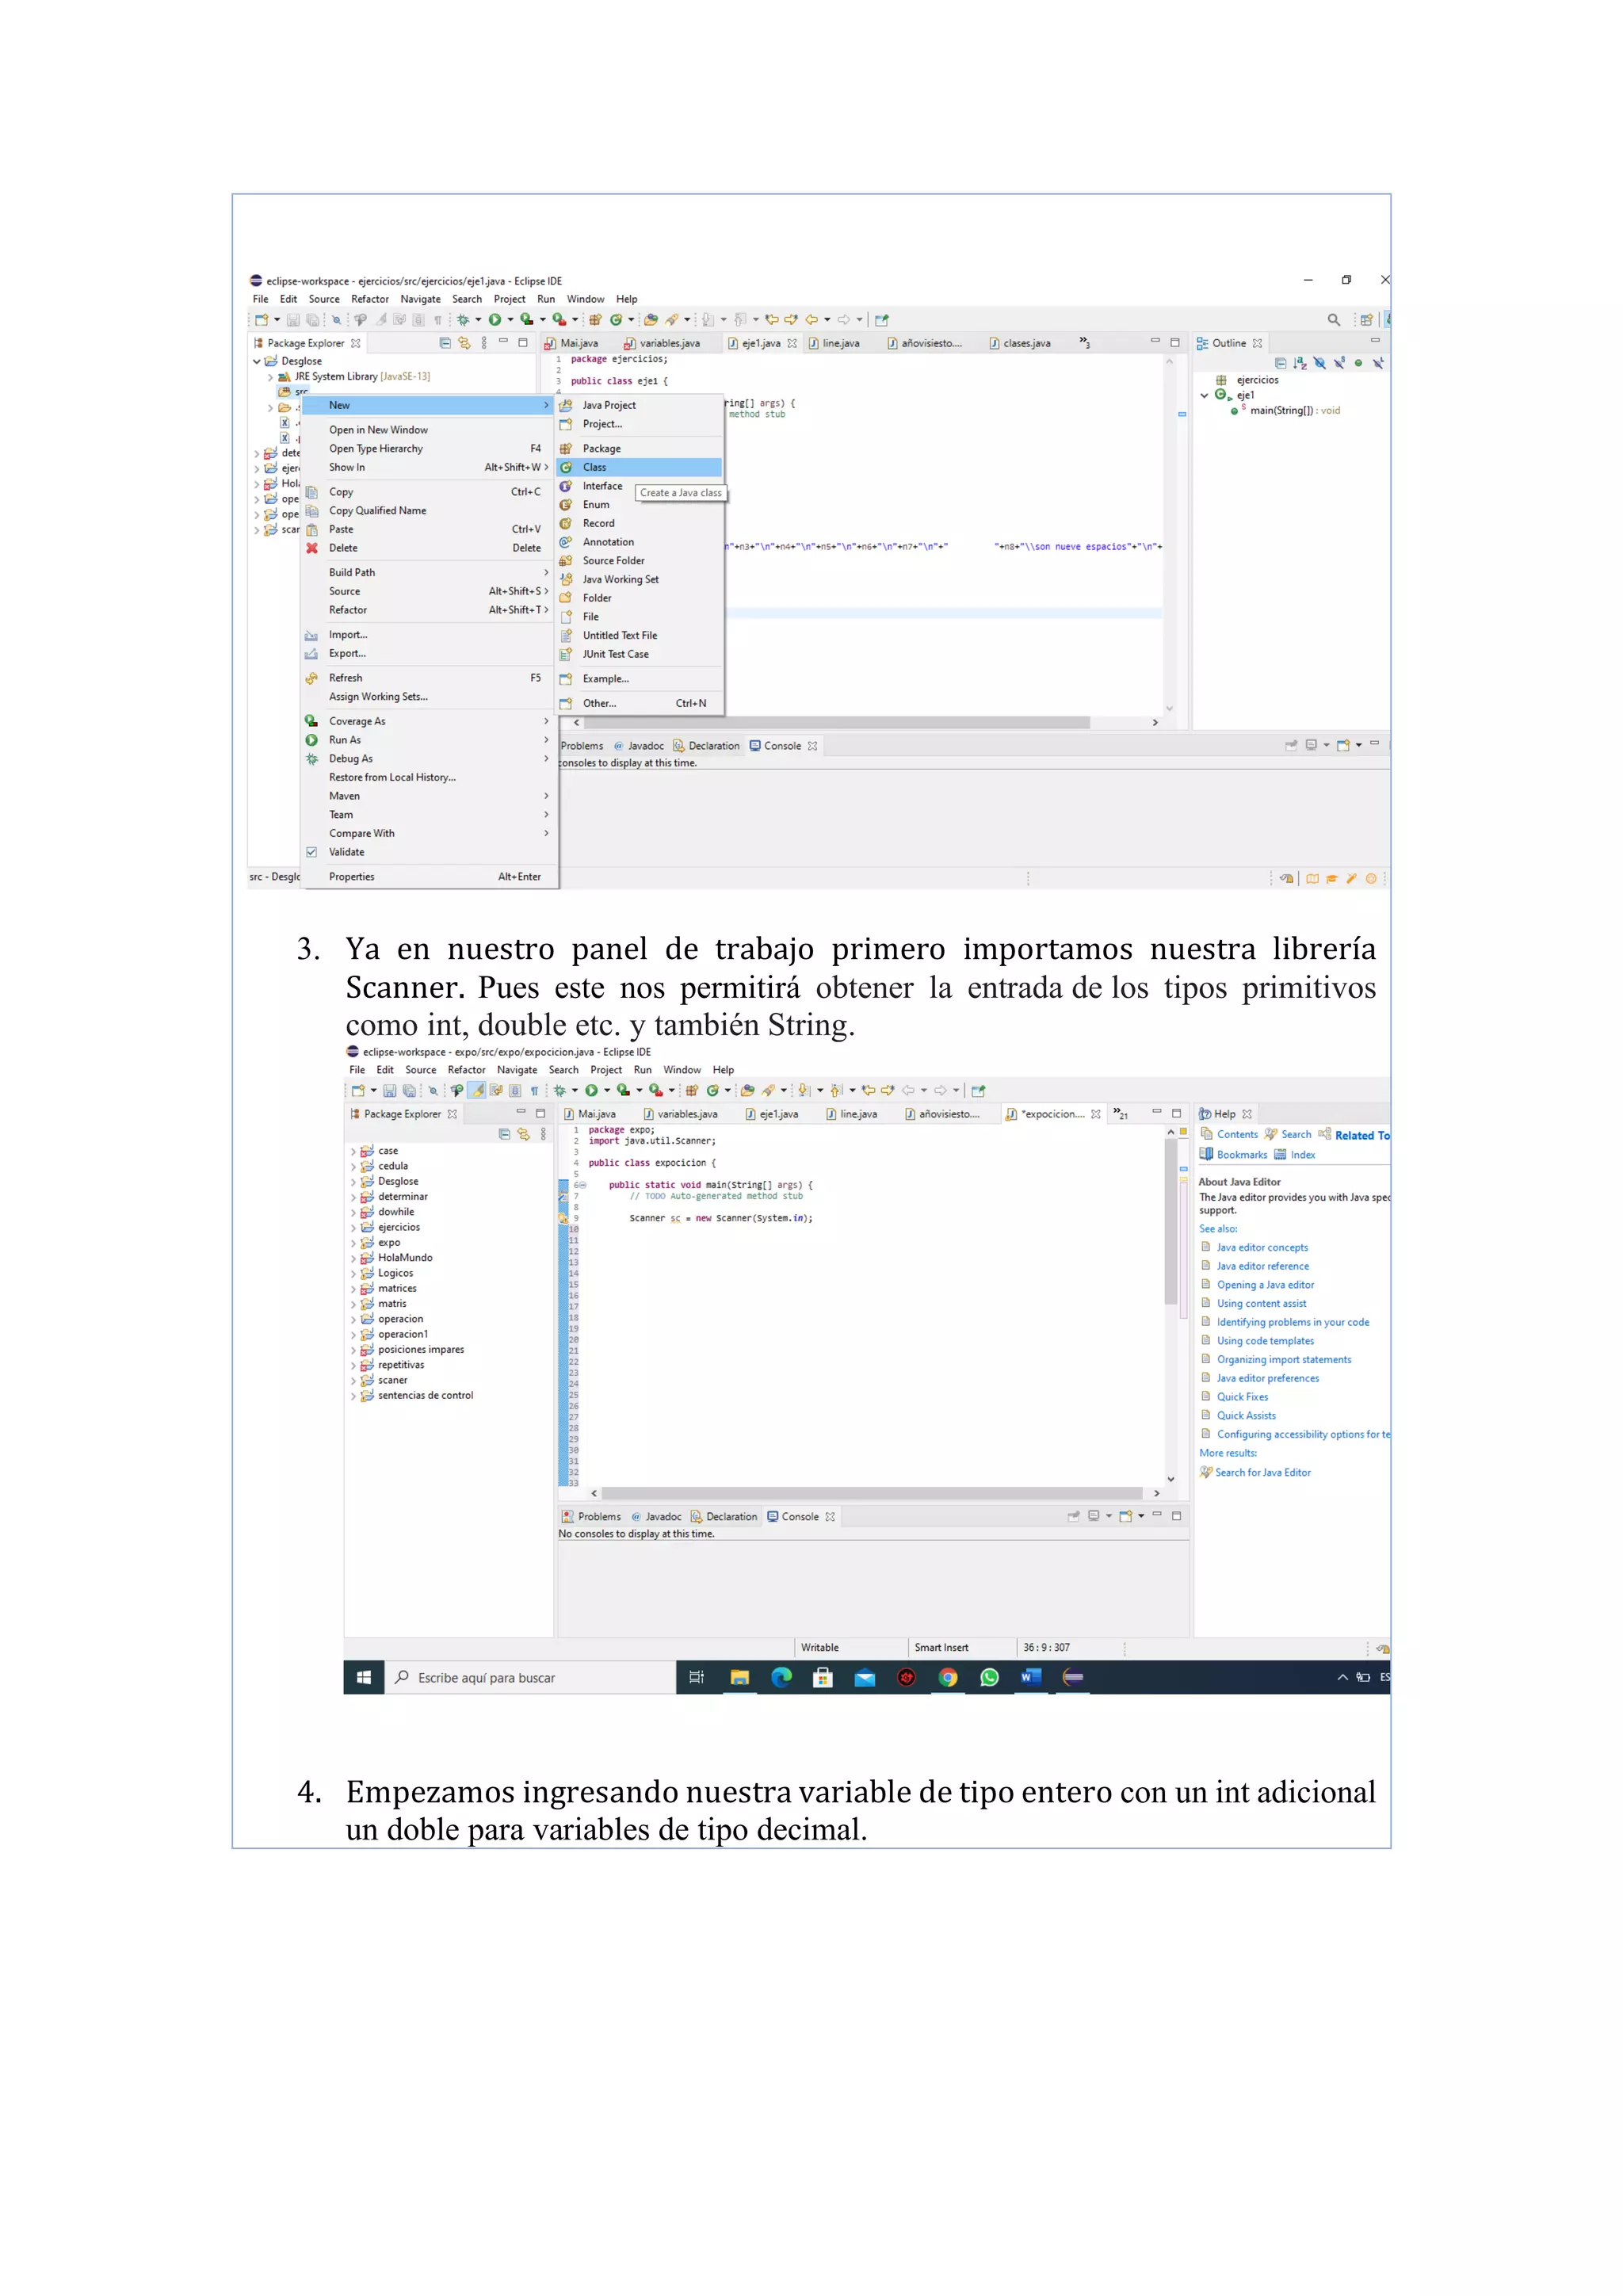The width and height of the screenshot is (1623, 2296).
Task: Click the lower editor's horizontal scrollbar
Action: 870,1493
